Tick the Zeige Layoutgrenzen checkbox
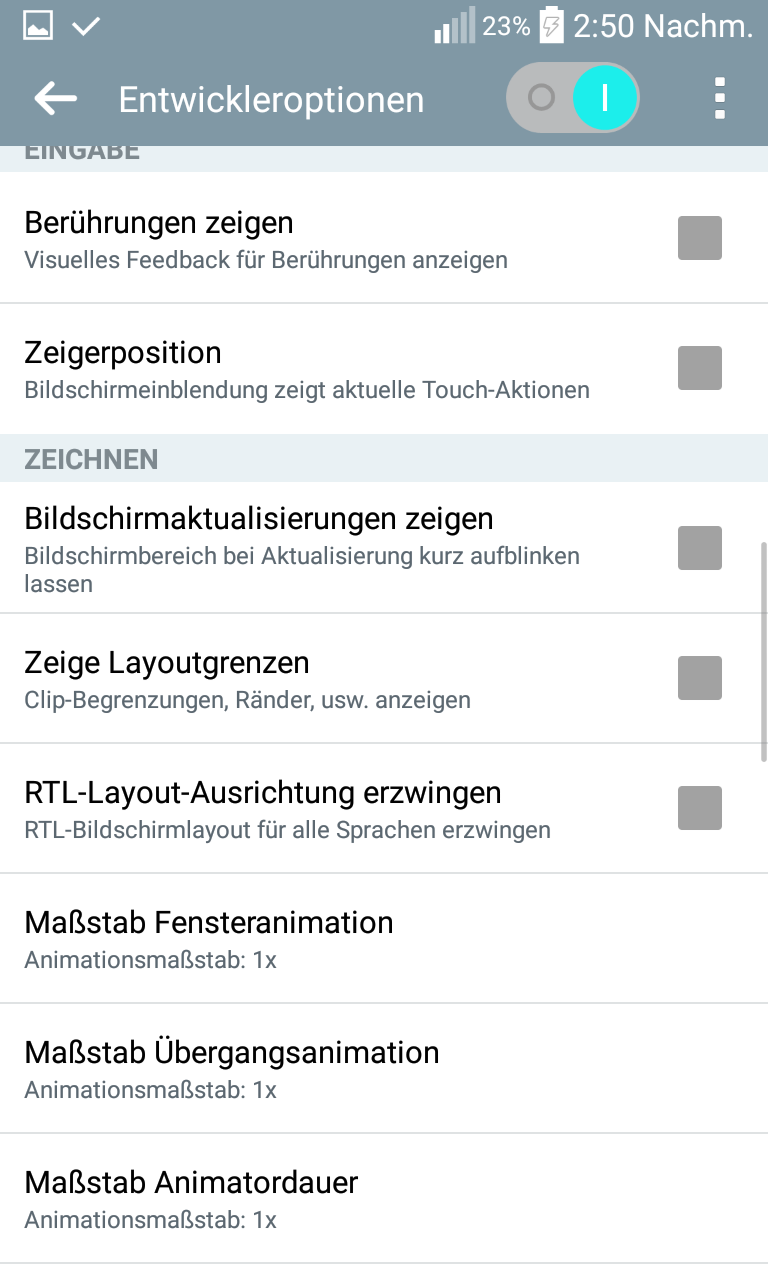The height and width of the screenshot is (1280, 768). tap(699, 678)
